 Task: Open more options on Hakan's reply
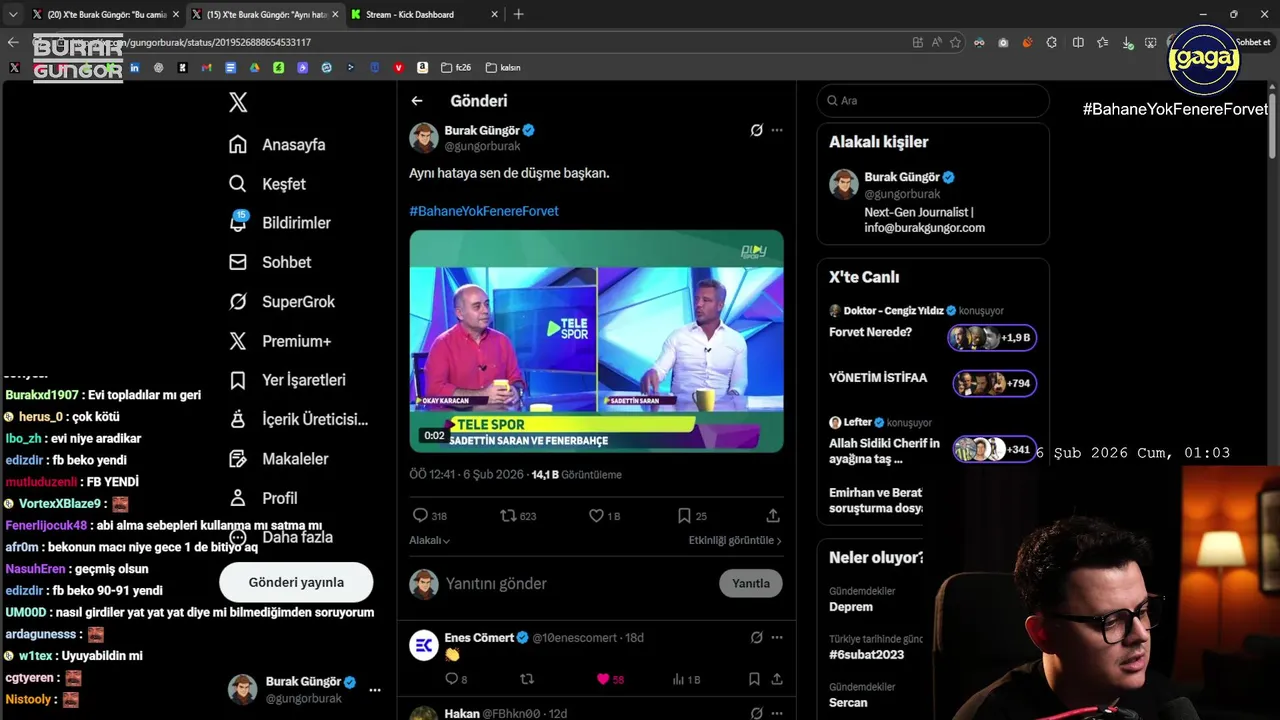coord(777,713)
